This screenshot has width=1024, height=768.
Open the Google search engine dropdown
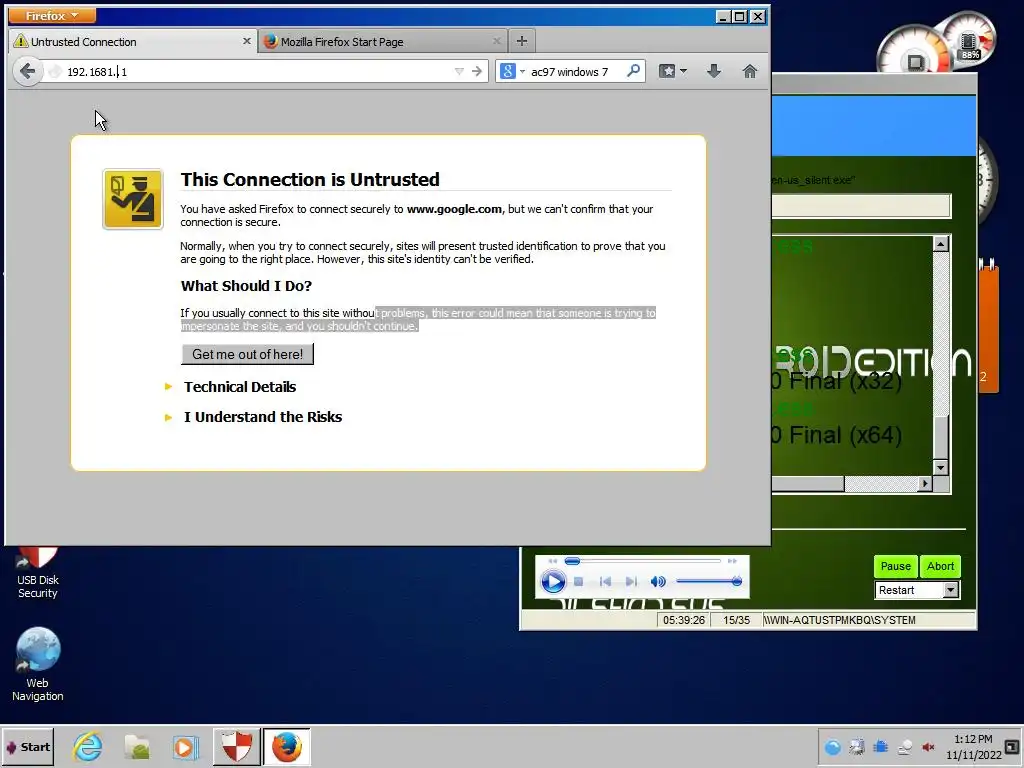(512, 71)
